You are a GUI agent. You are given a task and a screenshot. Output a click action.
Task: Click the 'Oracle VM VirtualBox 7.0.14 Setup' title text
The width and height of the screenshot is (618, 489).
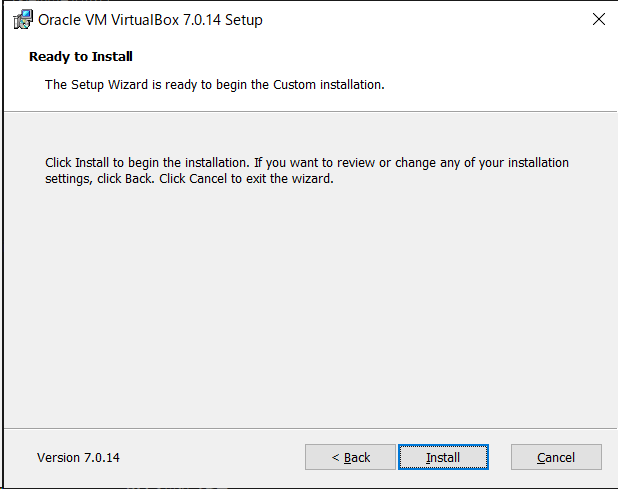pyautogui.click(x=150, y=20)
